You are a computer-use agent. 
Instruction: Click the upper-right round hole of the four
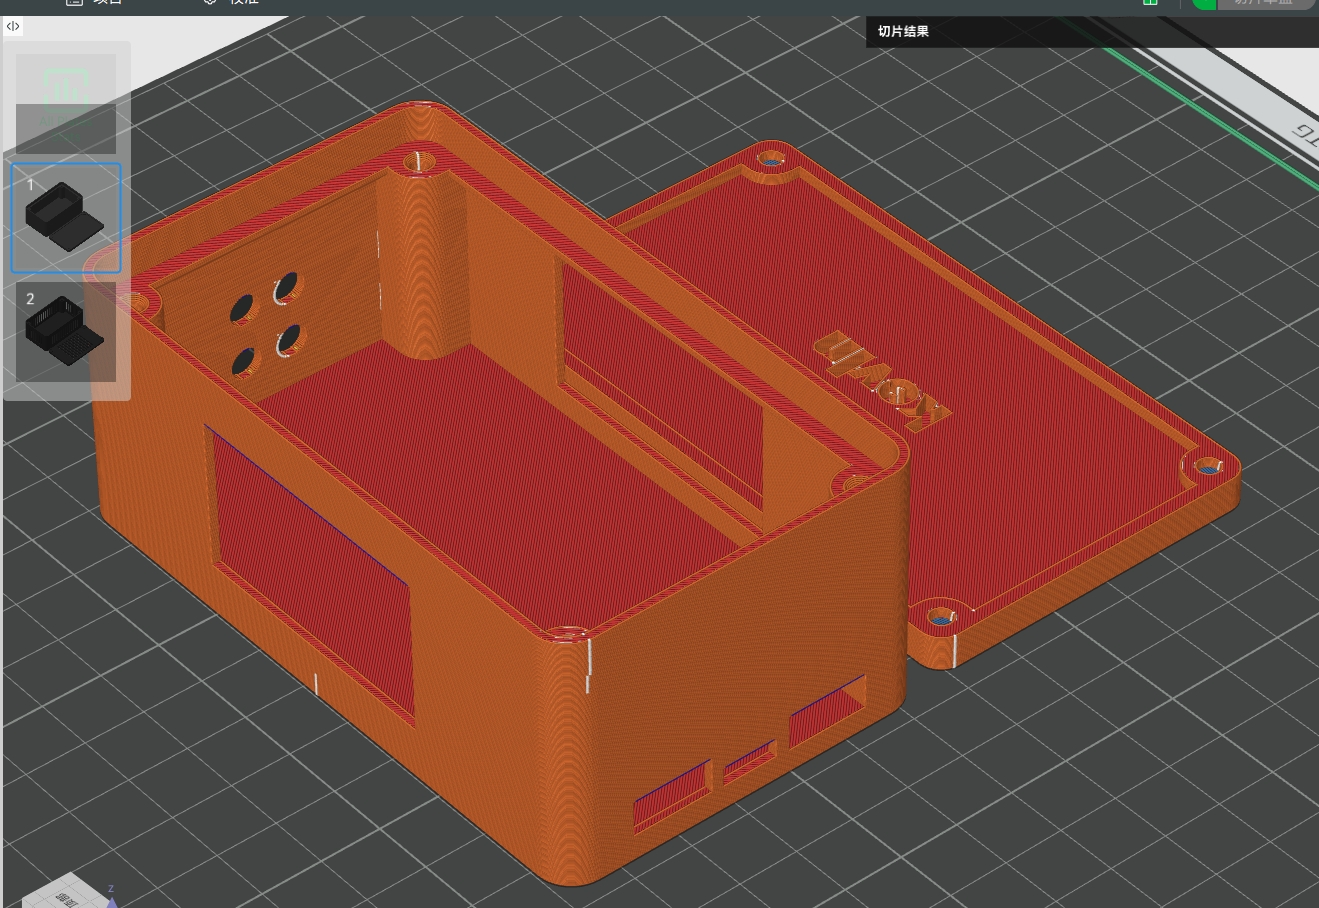click(286, 286)
